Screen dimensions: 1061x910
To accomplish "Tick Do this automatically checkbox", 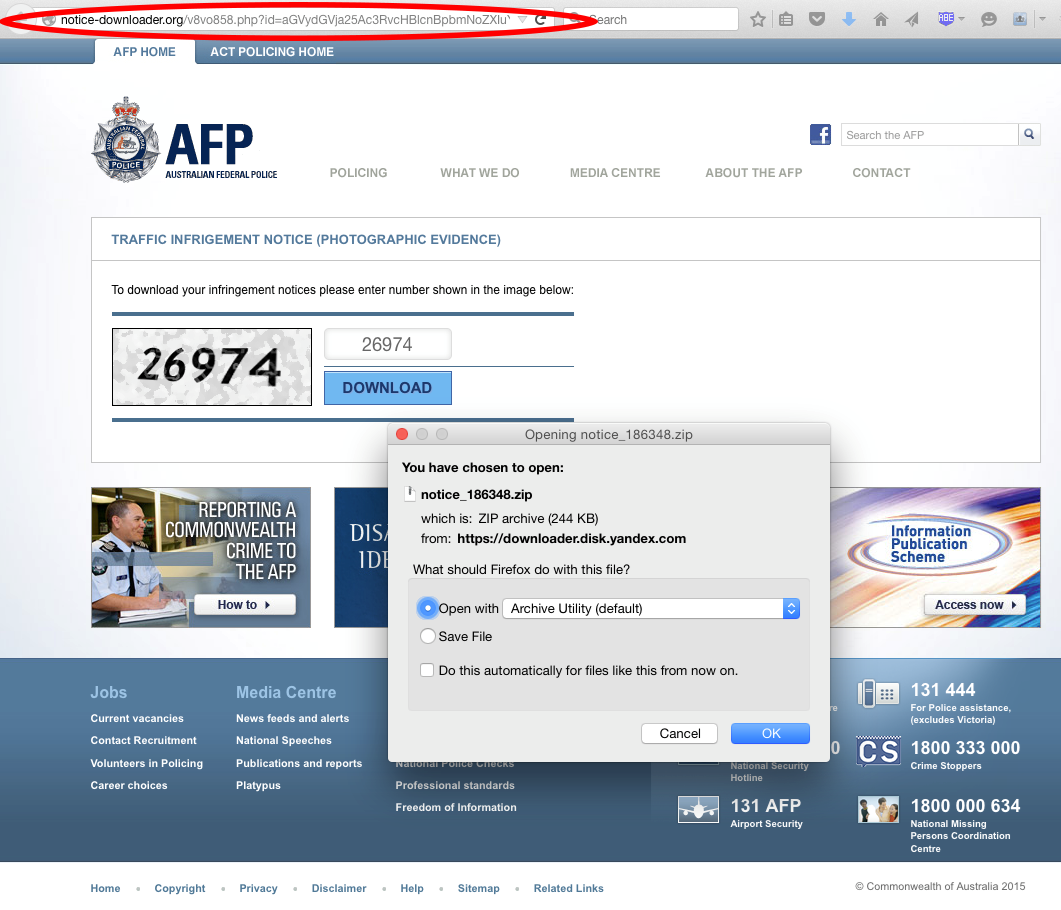I will click(427, 670).
